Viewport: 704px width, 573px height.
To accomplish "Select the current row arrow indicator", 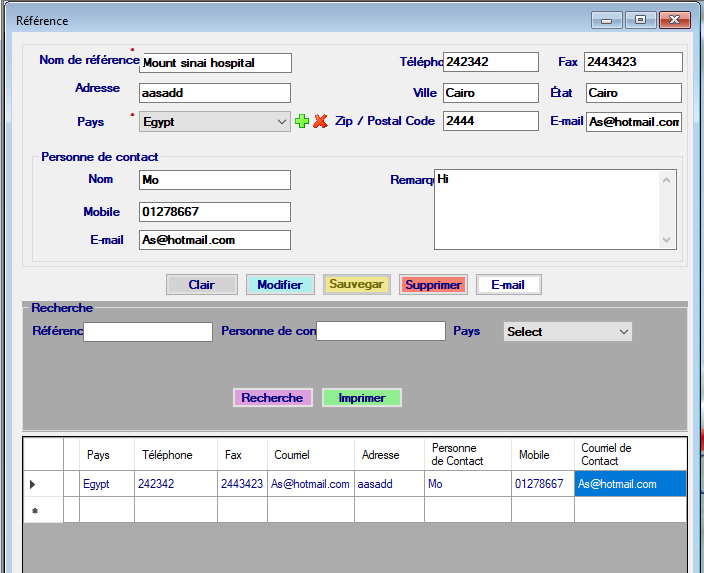I will tap(33, 484).
